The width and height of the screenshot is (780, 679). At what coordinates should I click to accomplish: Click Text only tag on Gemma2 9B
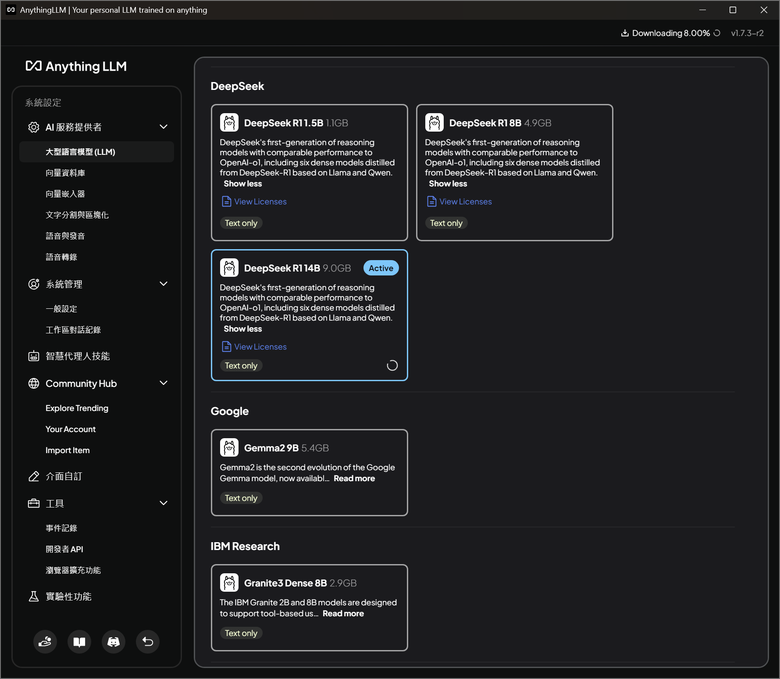tap(241, 498)
